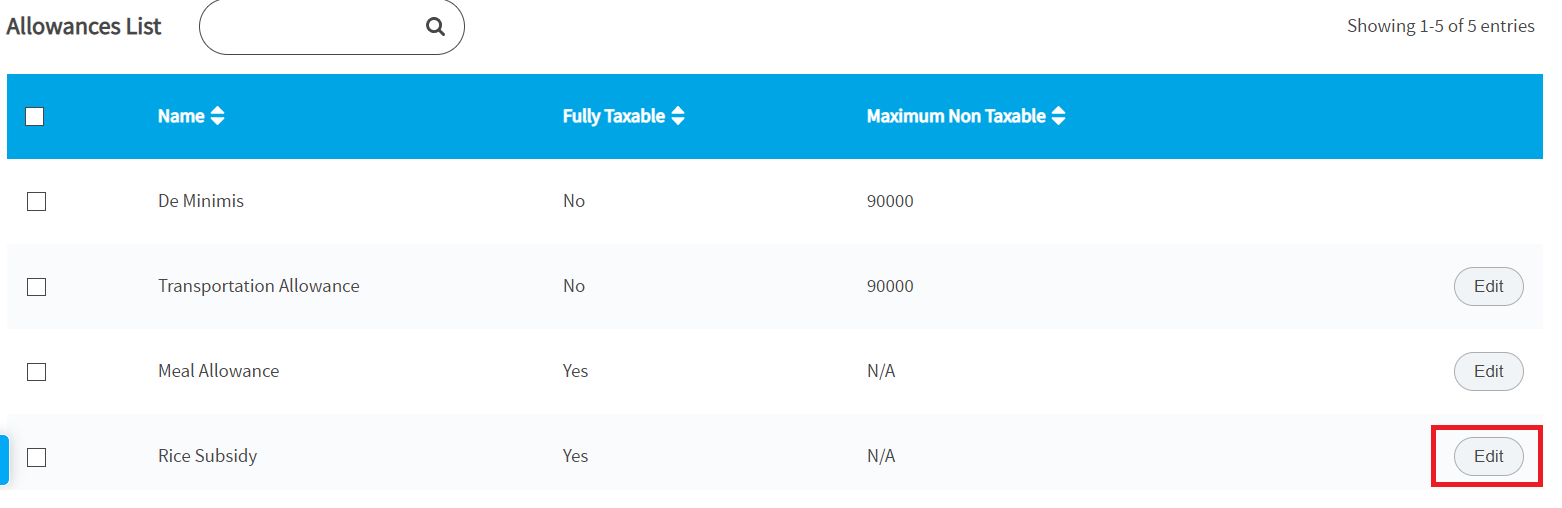Click the Fully Taxable column header text
Viewport: 1562px width, 508px height.
[x=614, y=116]
